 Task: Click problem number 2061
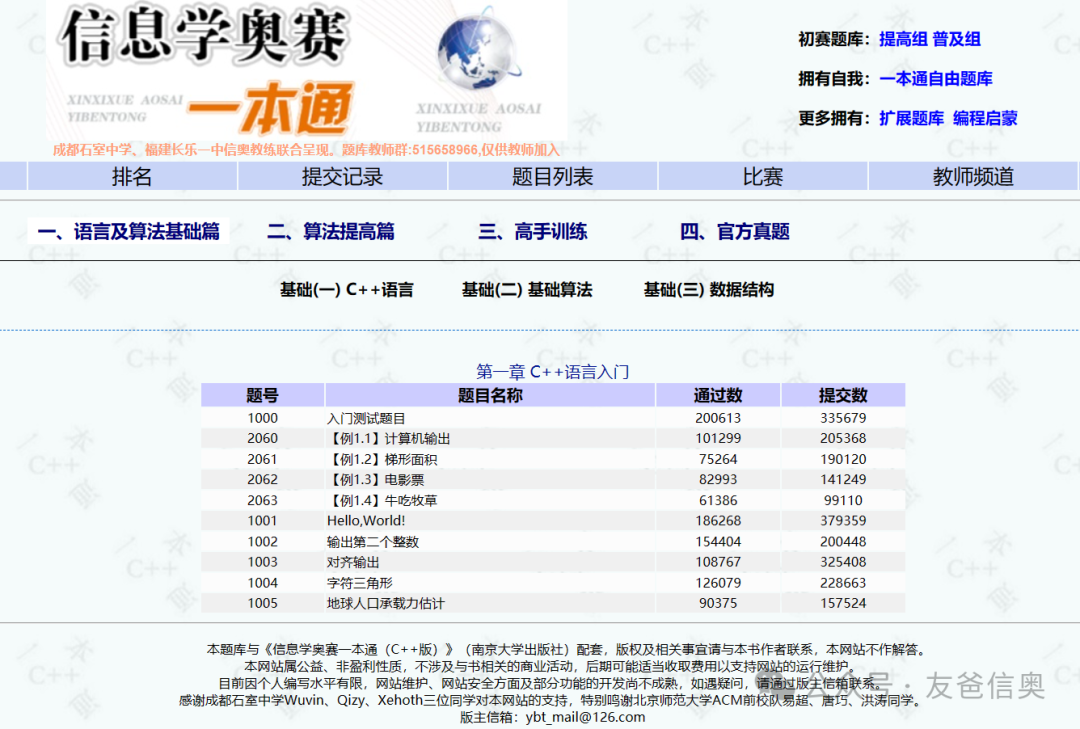point(262,460)
